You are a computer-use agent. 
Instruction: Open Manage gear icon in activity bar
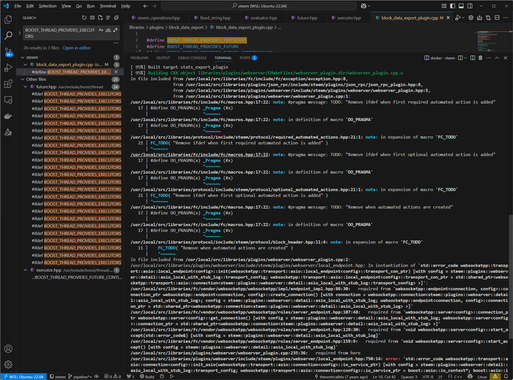(8, 364)
